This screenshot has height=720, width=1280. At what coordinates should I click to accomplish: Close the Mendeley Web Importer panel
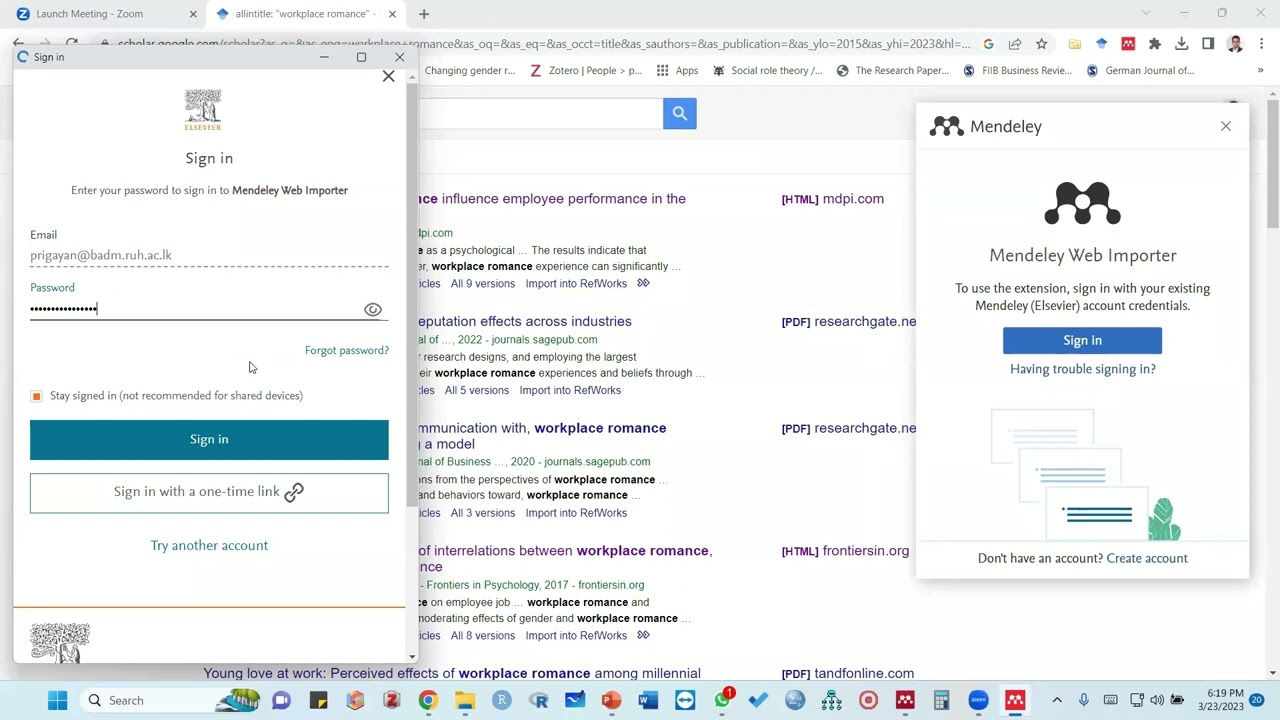(x=1225, y=126)
